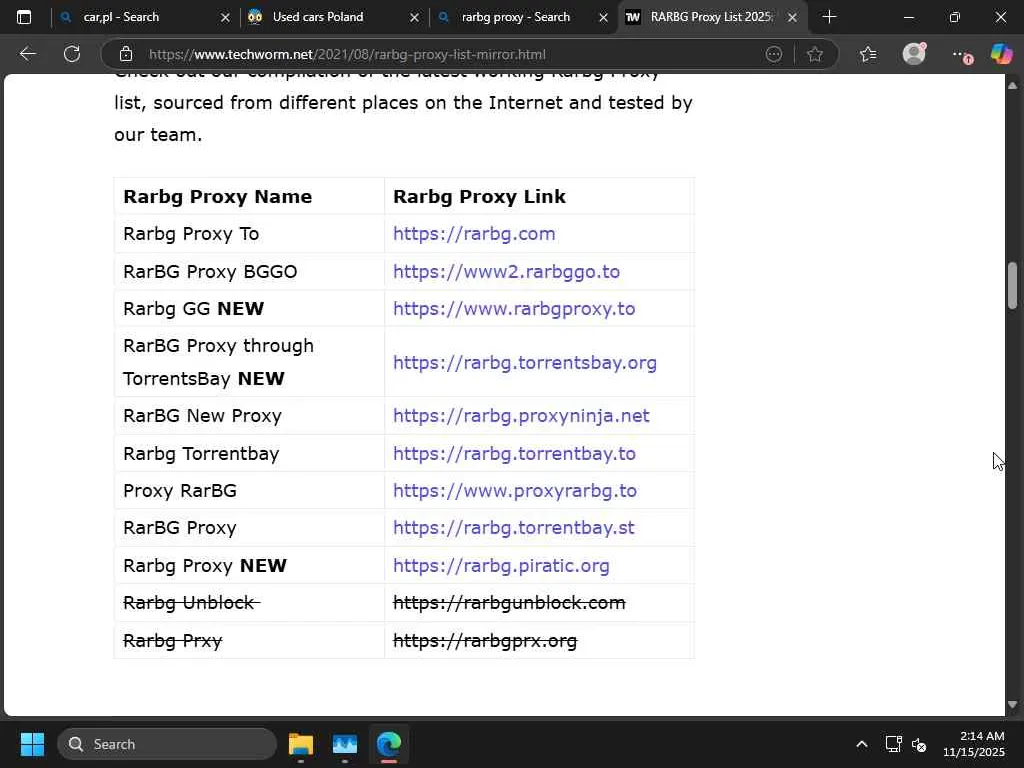The width and height of the screenshot is (1024, 768).
Task: Open the clock and date panel
Action: click(973, 744)
